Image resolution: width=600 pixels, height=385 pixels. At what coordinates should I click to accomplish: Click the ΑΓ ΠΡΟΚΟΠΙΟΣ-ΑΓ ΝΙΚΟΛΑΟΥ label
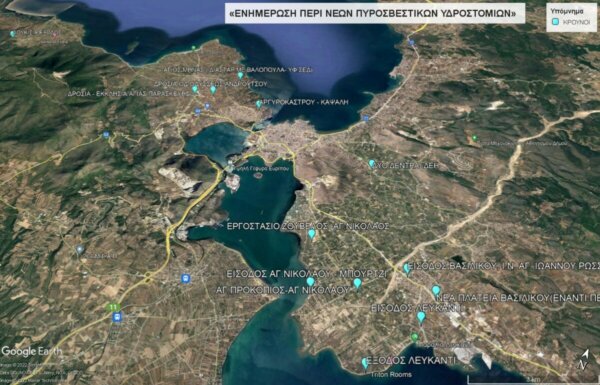282,290
